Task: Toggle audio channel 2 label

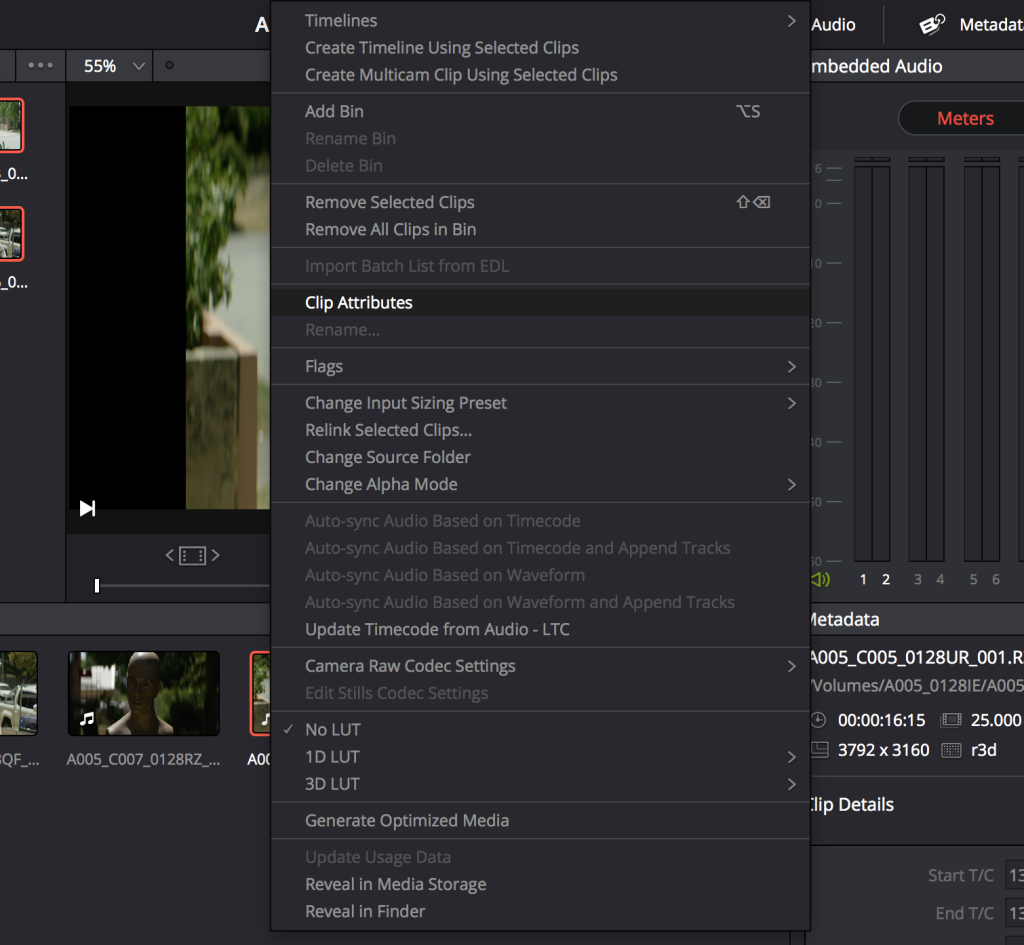Action: pyautogui.click(x=886, y=579)
